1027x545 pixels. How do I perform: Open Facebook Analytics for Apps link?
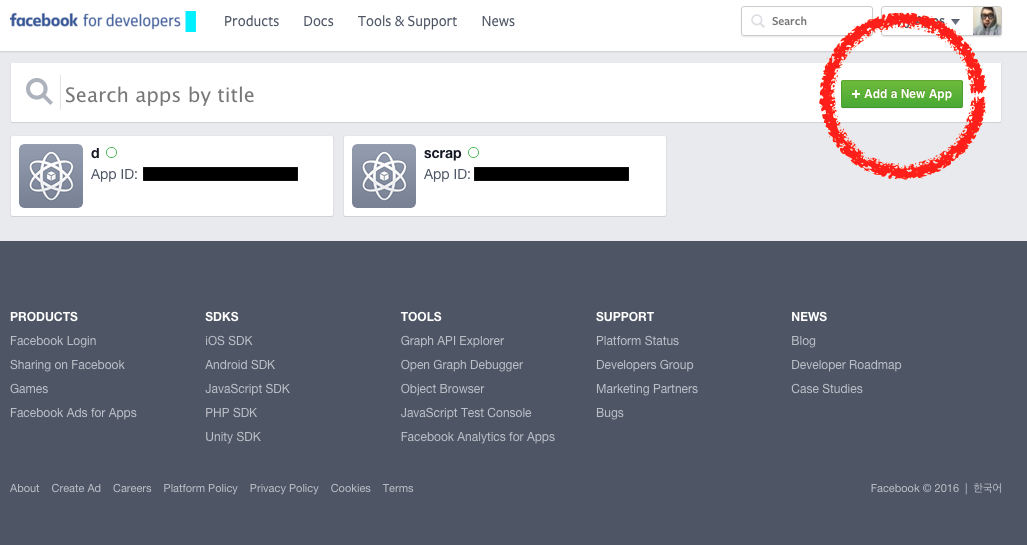(x=477, y=437)
